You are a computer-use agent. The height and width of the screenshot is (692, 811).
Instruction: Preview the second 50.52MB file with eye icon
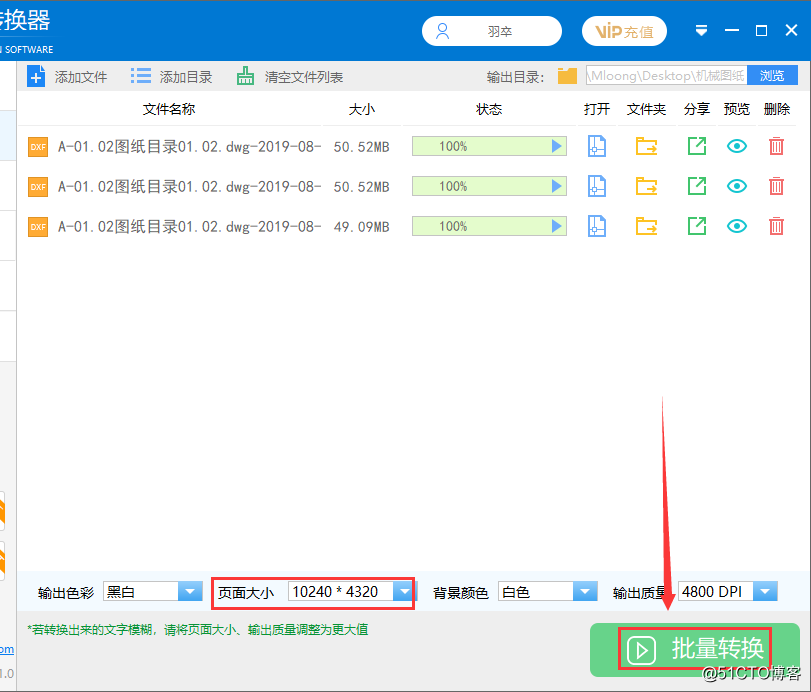(737, 186)
